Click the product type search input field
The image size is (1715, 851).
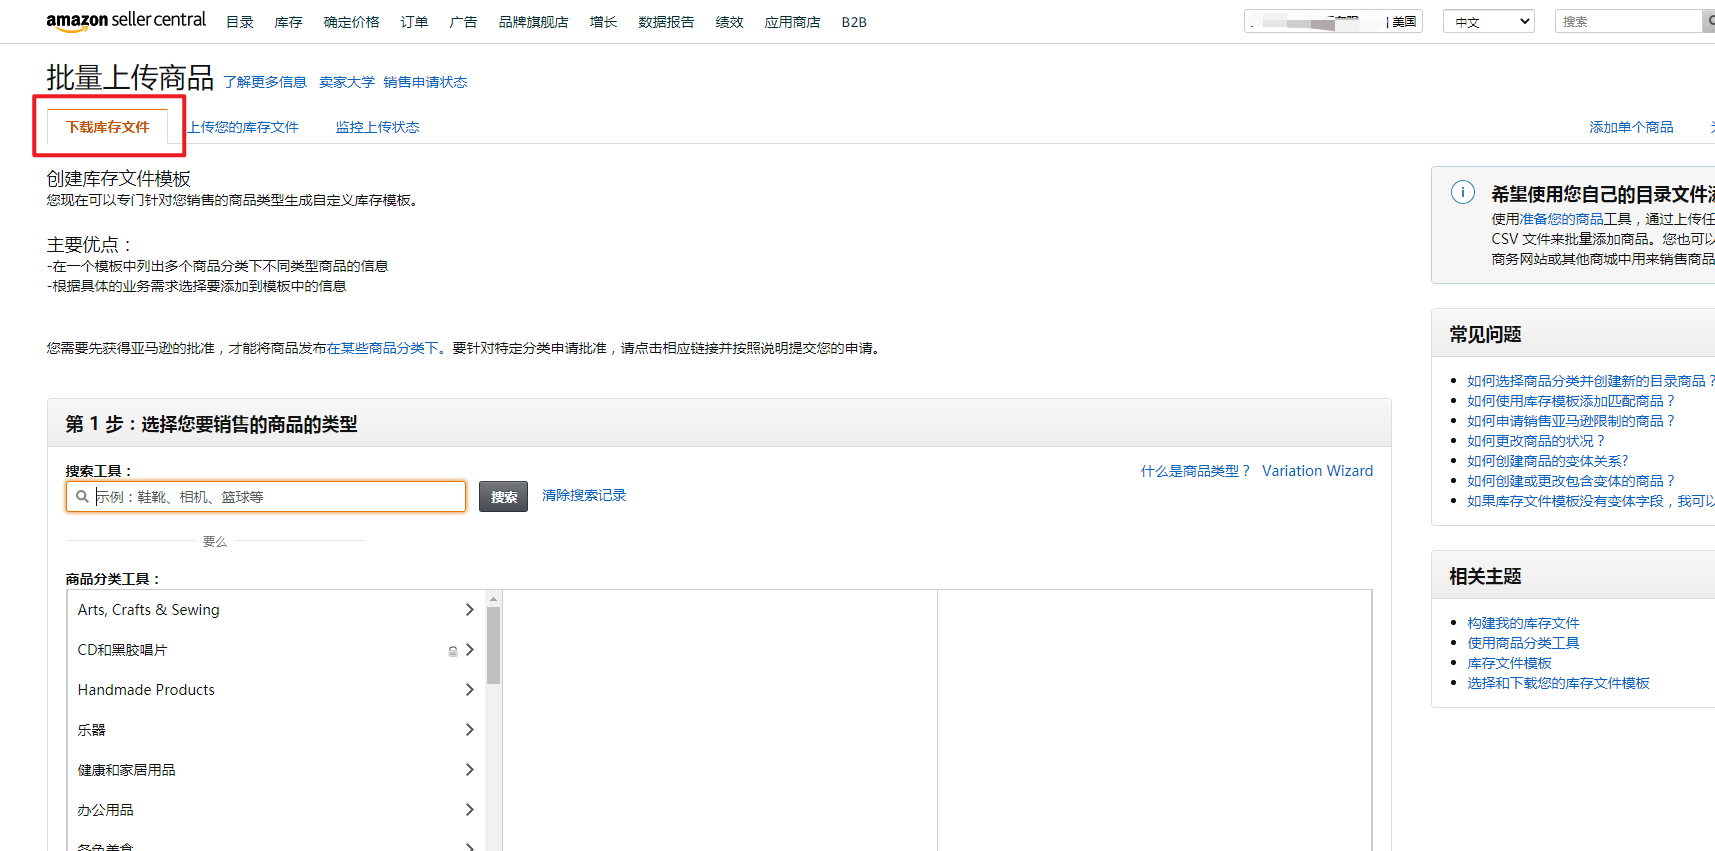coord(266,497)
